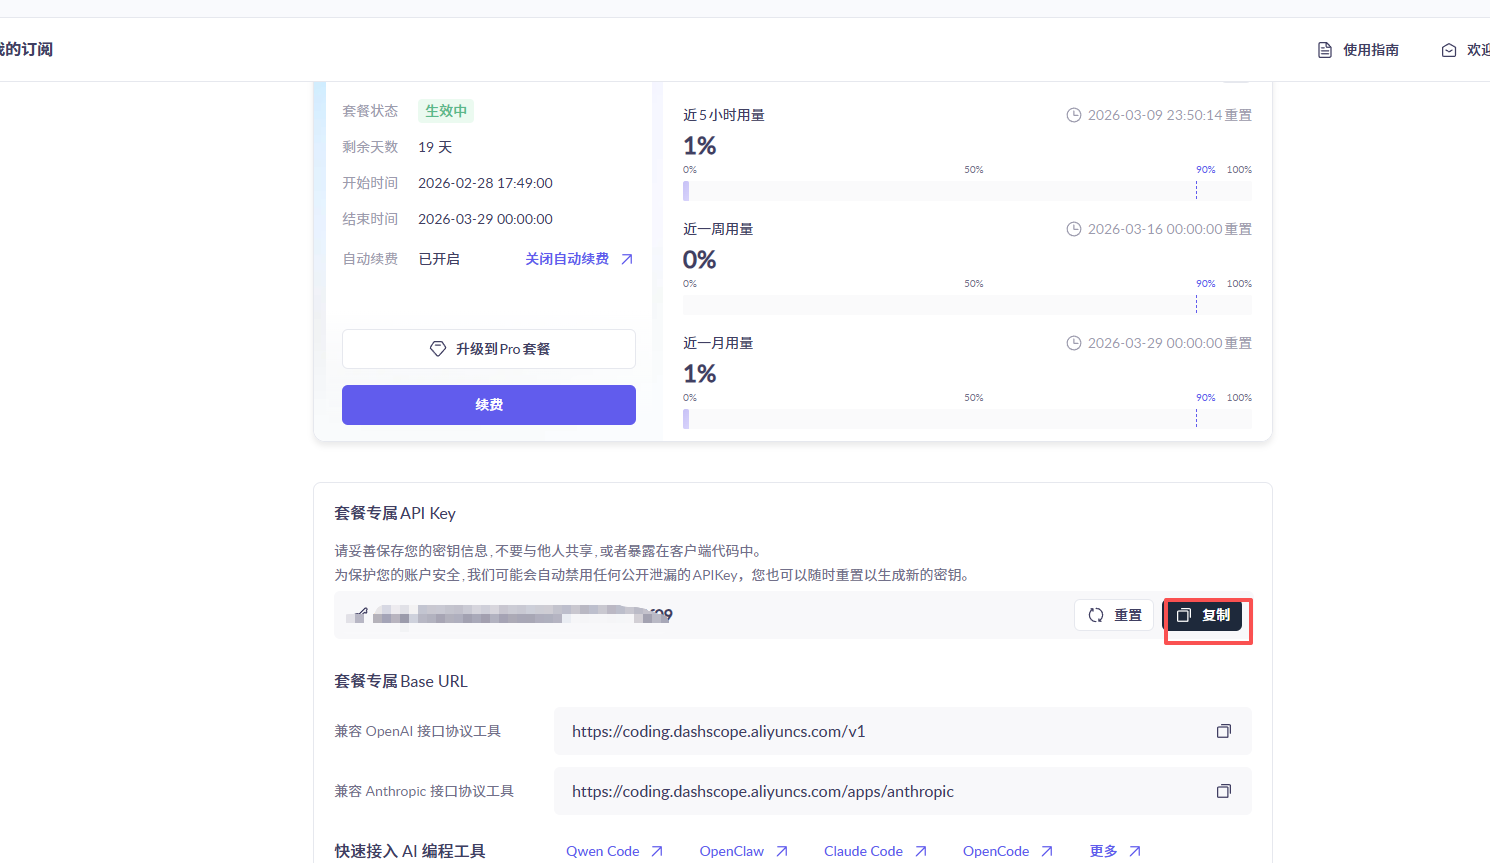Click the 5-hour usage progress bar
The width and height of the screenshot is (1490, 863).
(966, 191)
